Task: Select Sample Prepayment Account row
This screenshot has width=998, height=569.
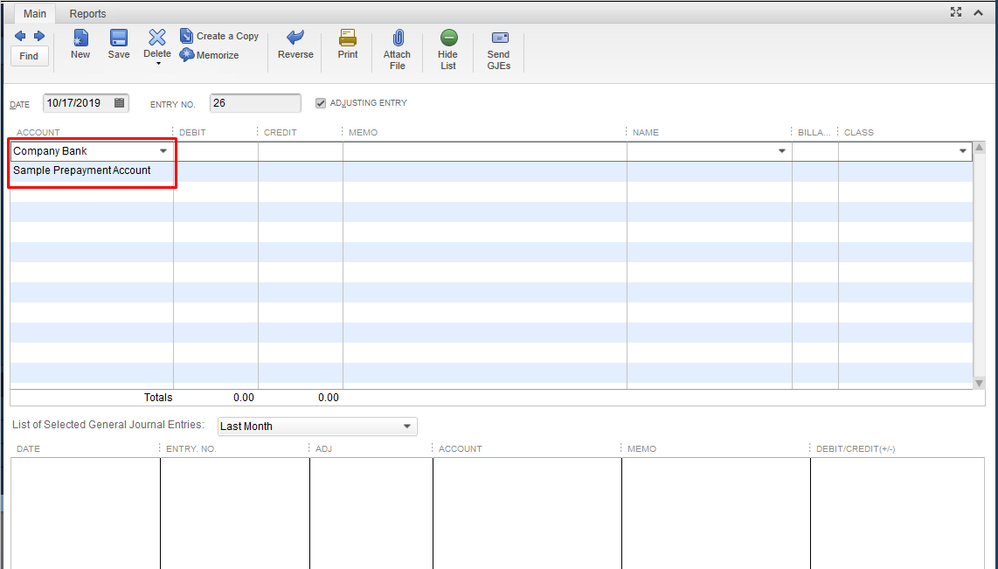Action: pos(92,171)
